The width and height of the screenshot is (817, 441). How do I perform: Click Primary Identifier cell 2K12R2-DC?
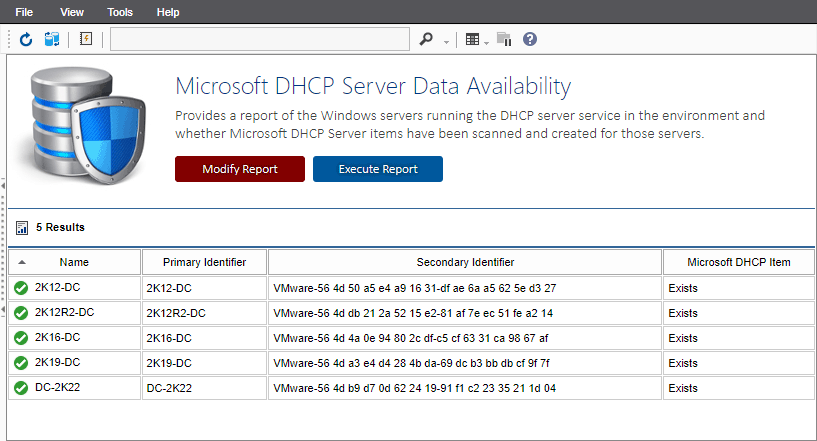[x=204, y=313]
